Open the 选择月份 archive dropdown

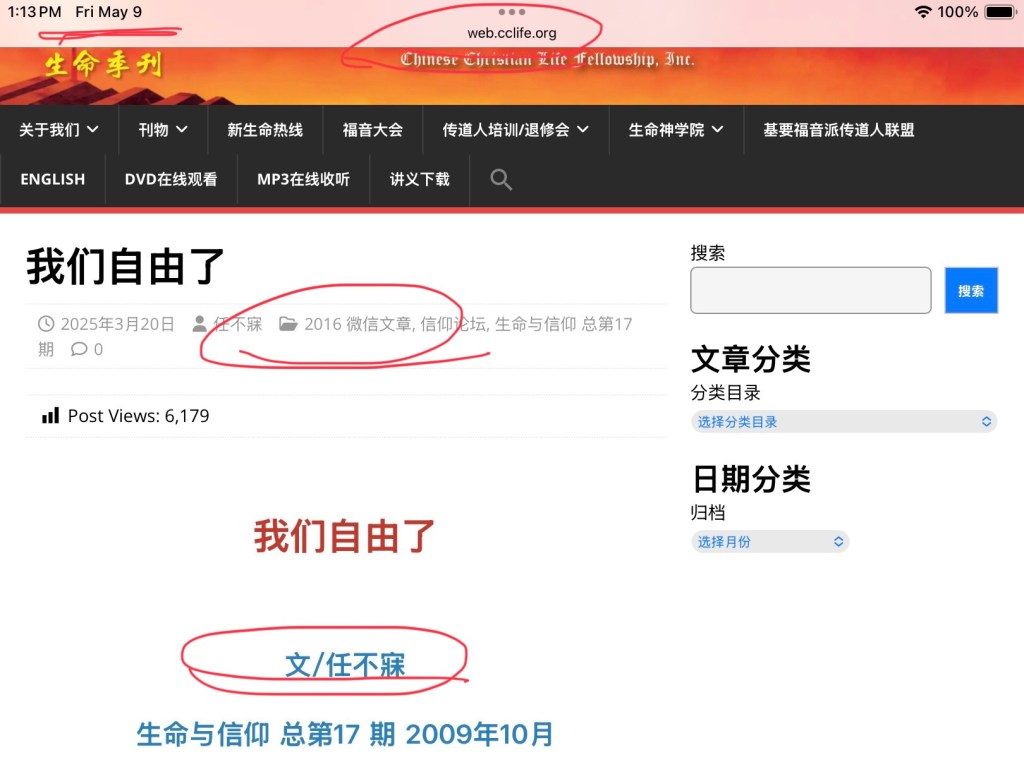pos(769,542)
